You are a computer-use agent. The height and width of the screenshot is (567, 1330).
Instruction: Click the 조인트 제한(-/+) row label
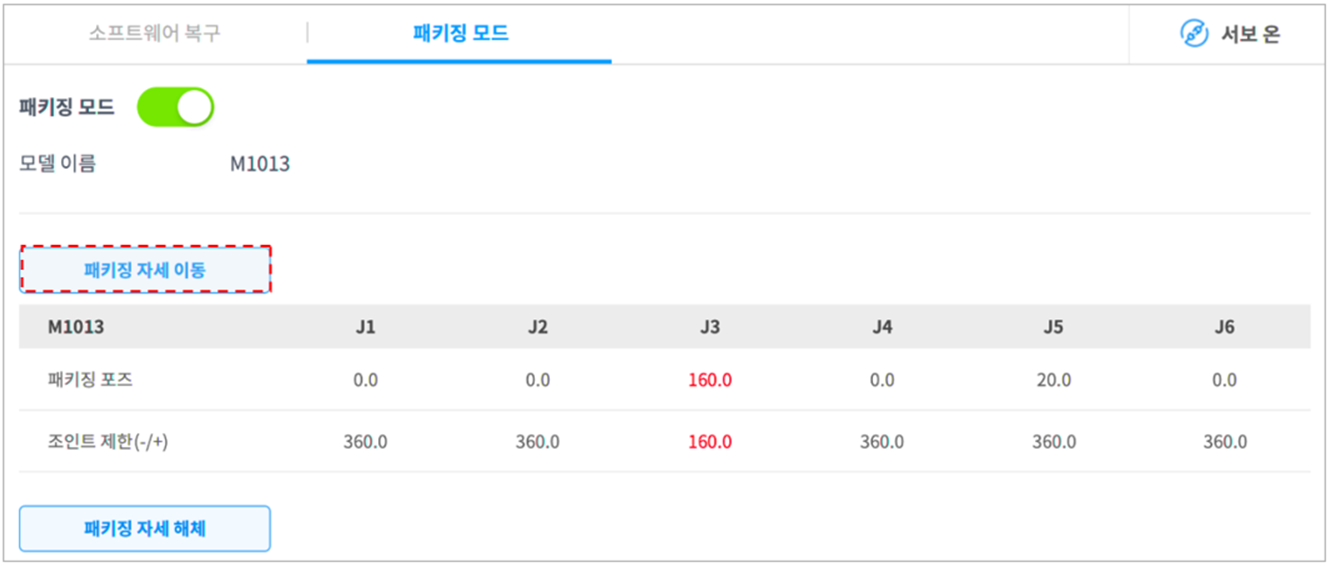click(x=108, y=442)
